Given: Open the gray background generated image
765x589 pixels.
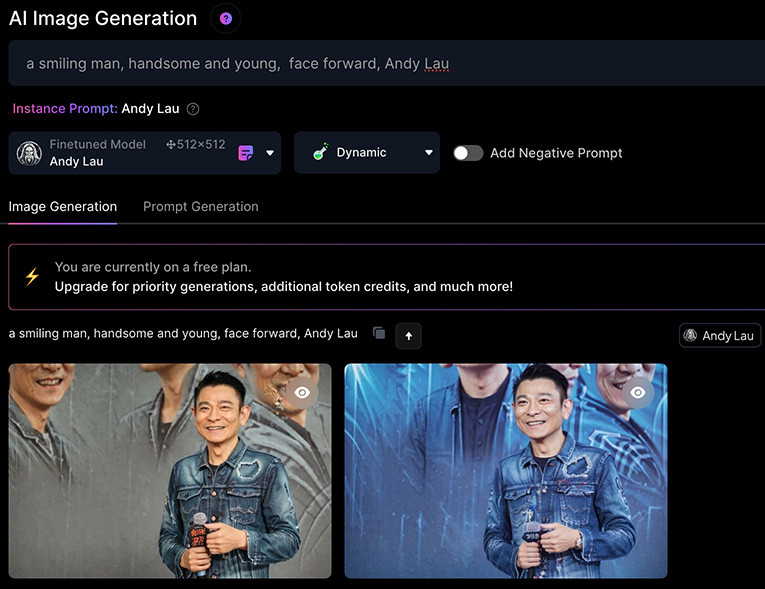Looking at the screenshot, I should click(x=170, y=471).
